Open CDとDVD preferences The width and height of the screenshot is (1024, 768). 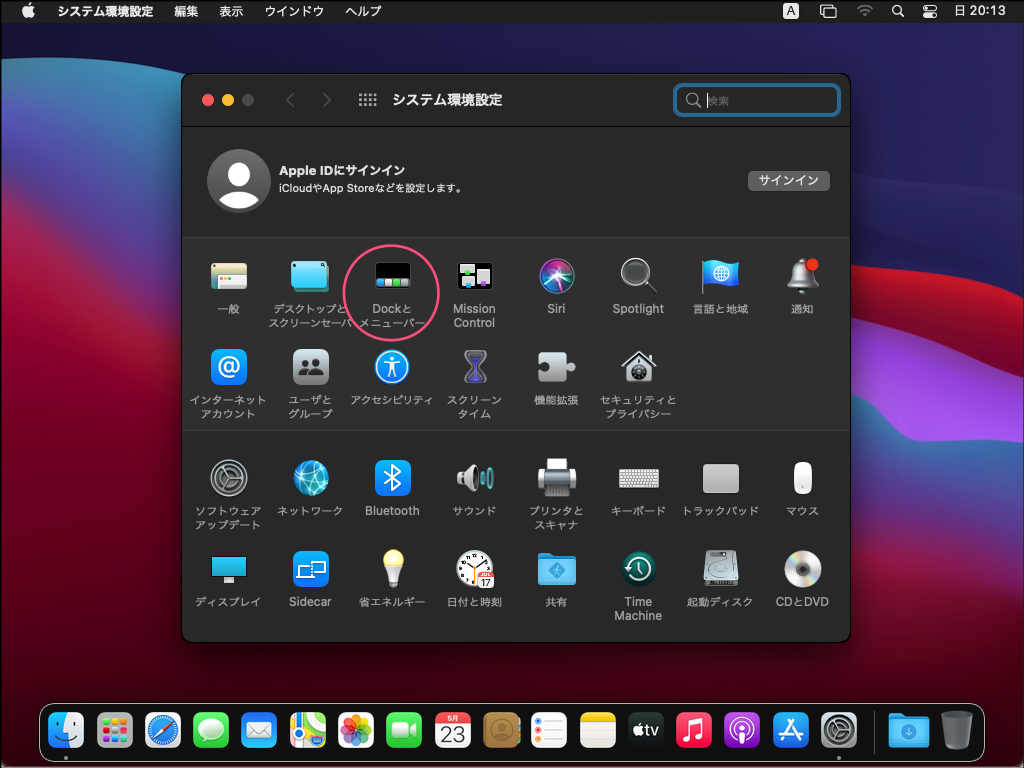(803, 569)
